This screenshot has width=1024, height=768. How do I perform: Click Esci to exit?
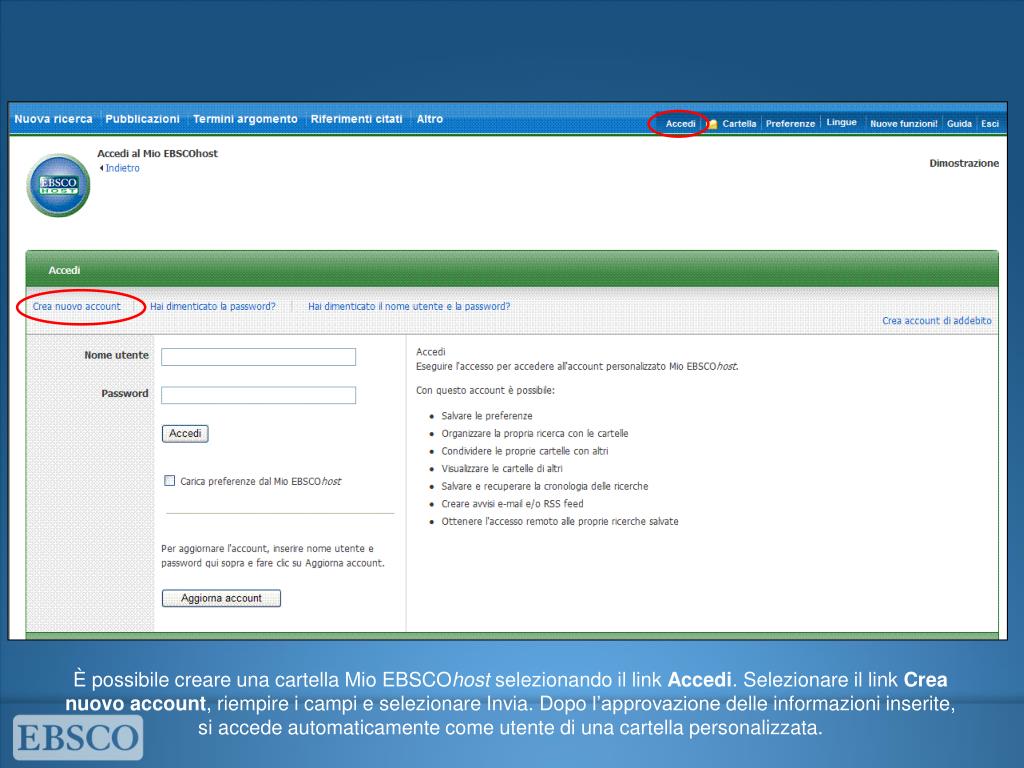pos(990,123)
